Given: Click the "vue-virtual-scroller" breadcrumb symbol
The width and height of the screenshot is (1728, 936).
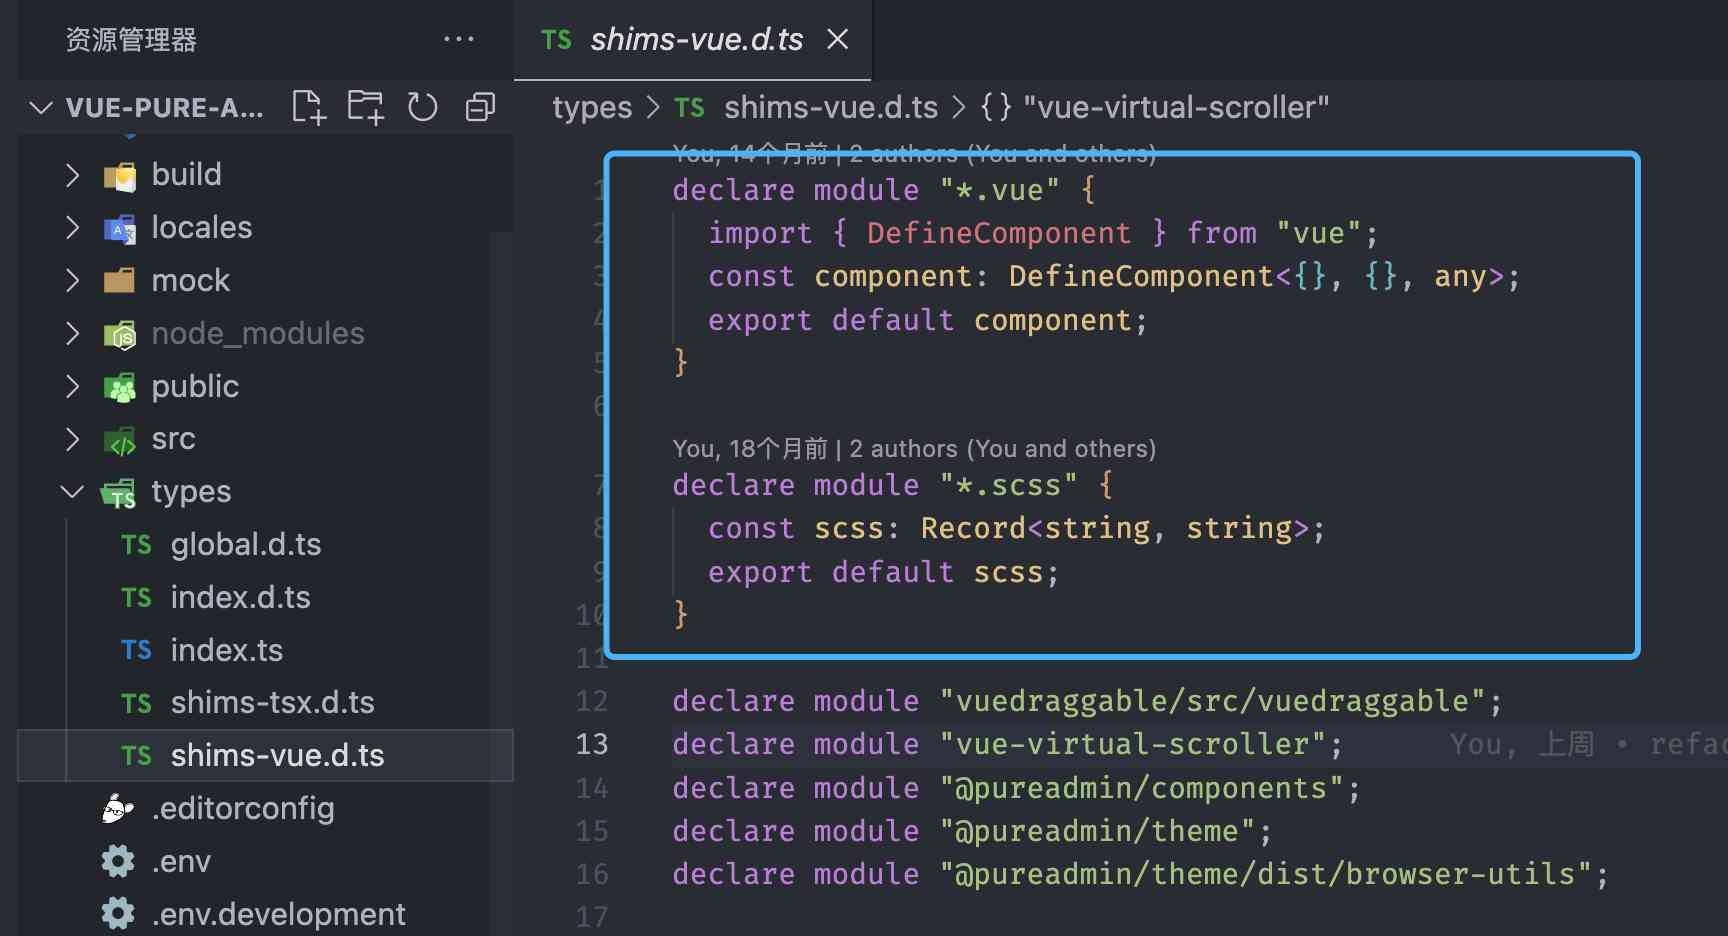Looking at the screenshot, I should 1175,107.
